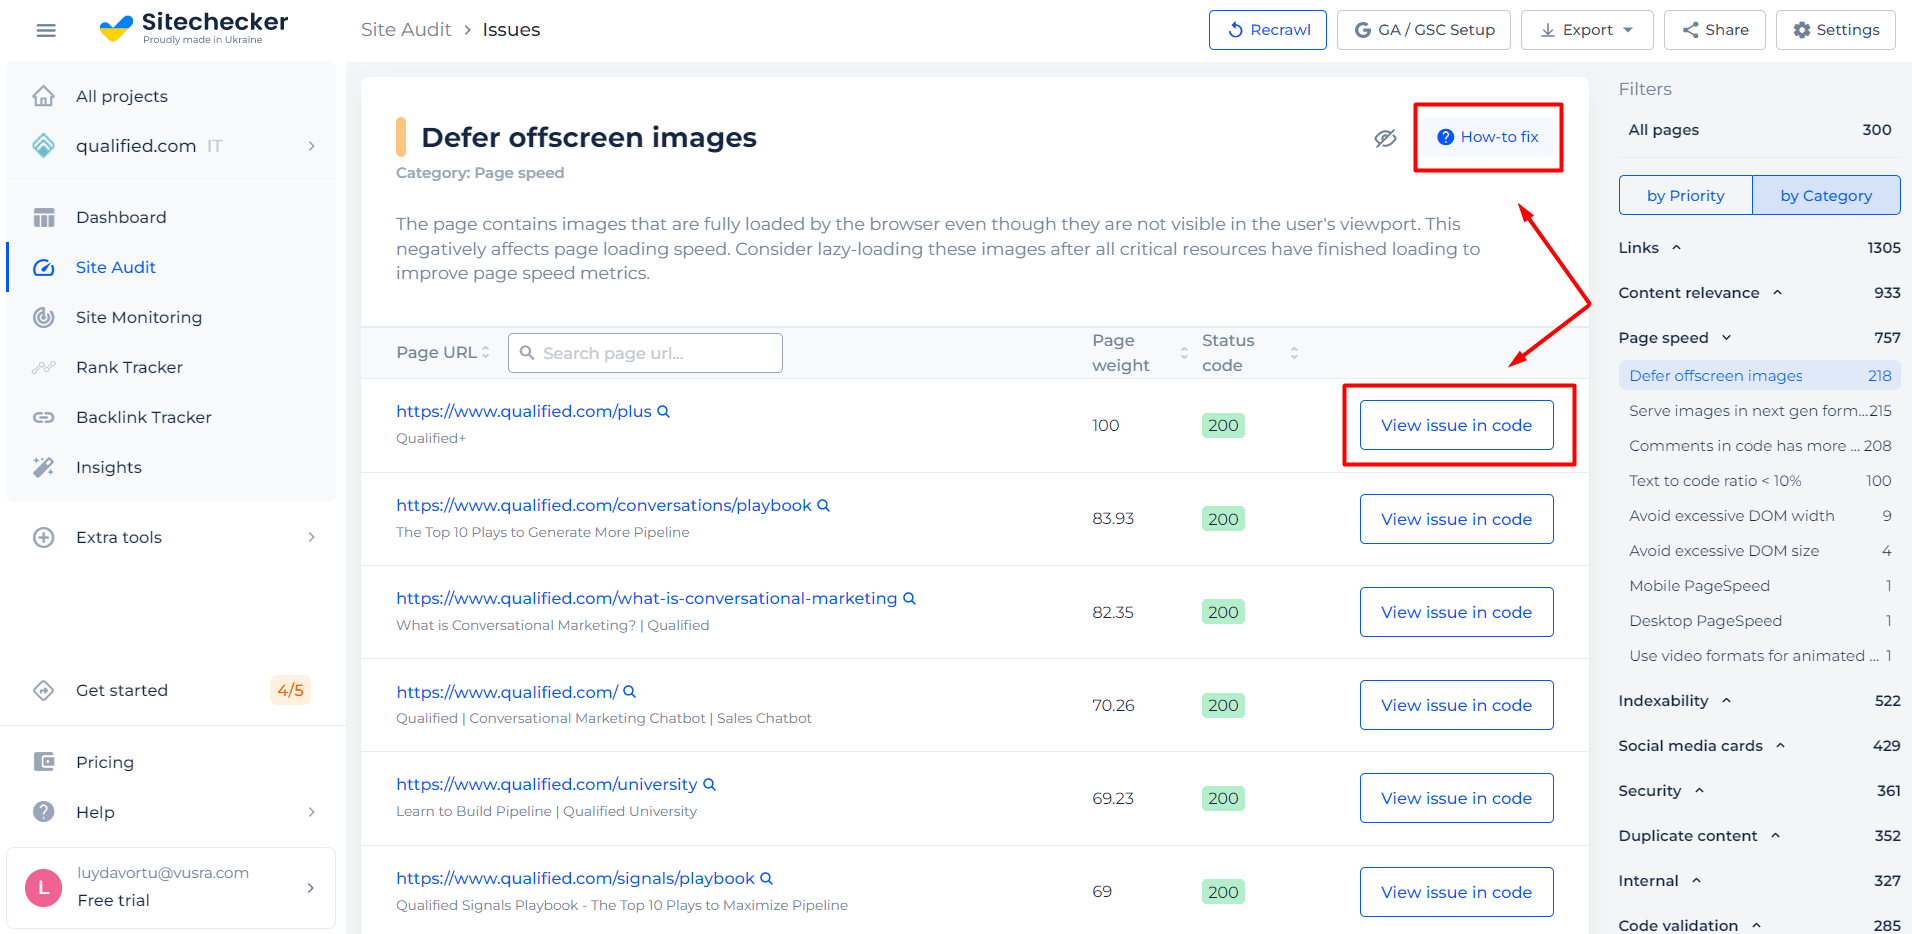Viewport: 1912px width, 934px height.
Task: Select Text to code ratio < 10% filter
Action: (x=1759, y=481)
